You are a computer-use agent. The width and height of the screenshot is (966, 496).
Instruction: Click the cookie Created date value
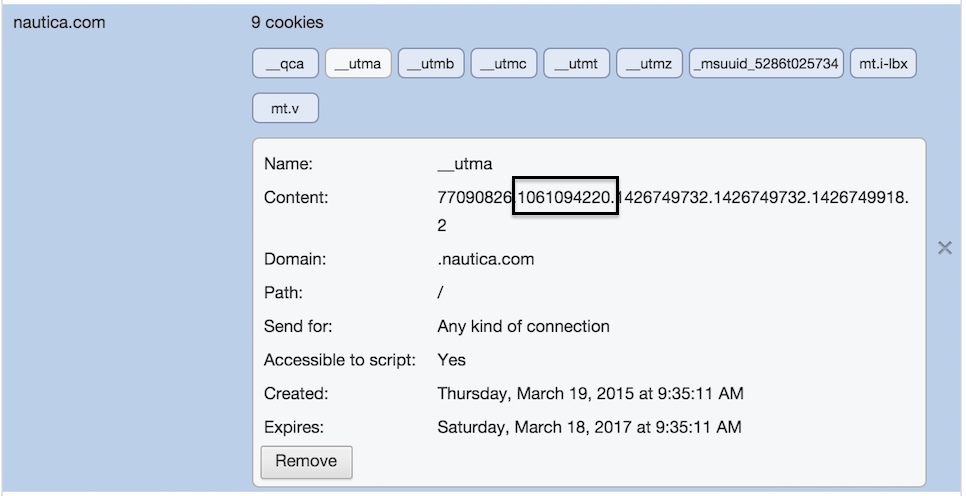pos(590,393)
